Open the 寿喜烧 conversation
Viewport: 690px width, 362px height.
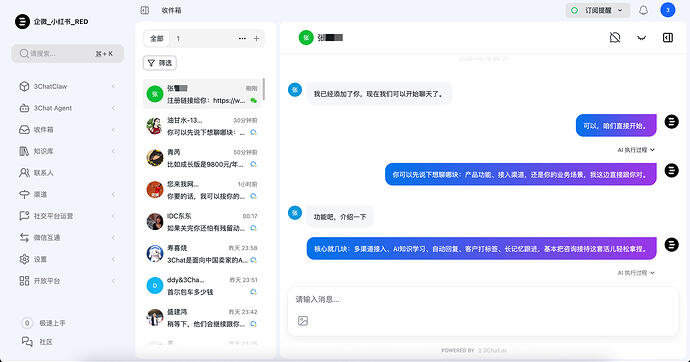pos(202,254)
